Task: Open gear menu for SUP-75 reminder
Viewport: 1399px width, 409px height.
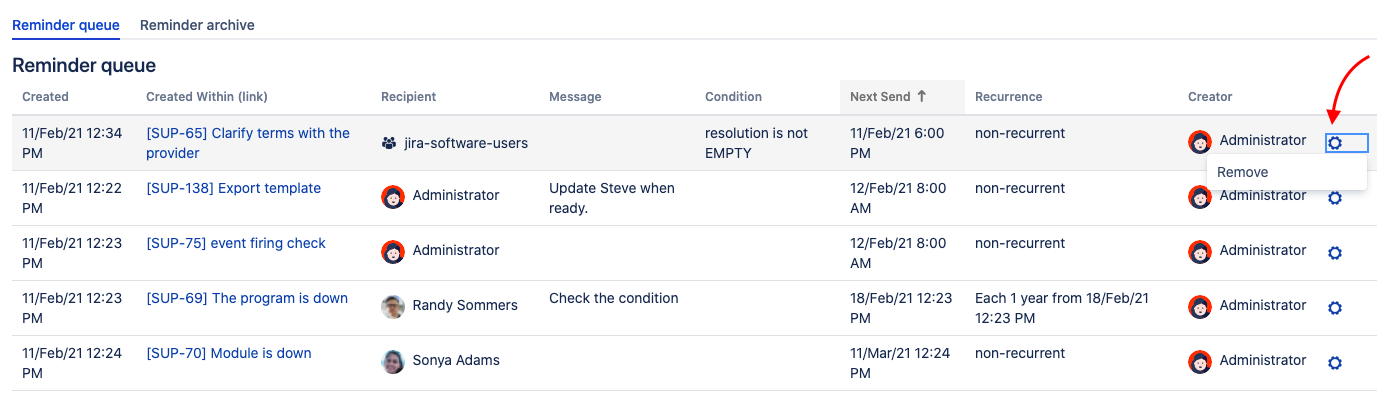Action: click(x=1334, y=253)
